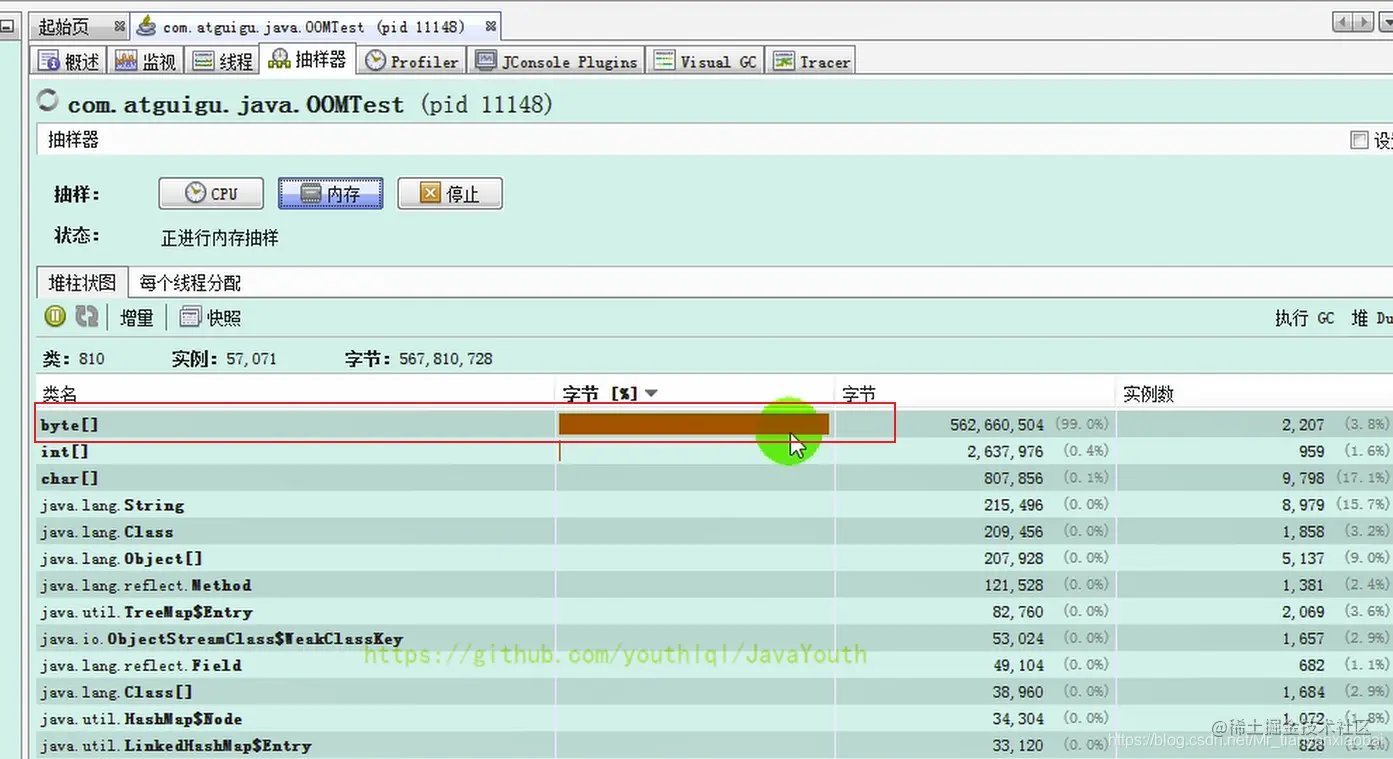
Task: Select the char[] row
Action: [715, 479]
